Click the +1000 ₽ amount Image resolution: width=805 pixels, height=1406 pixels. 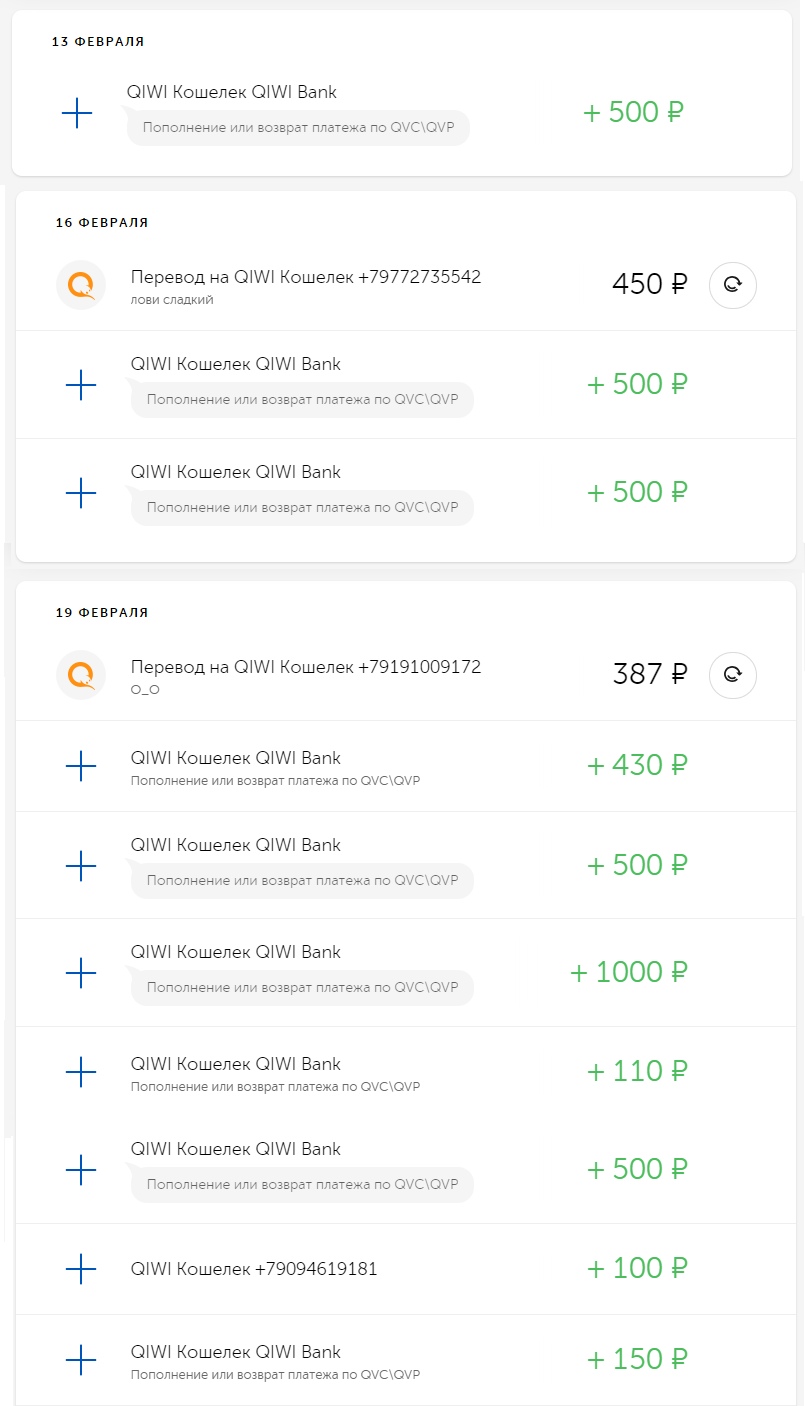[629, 972]
